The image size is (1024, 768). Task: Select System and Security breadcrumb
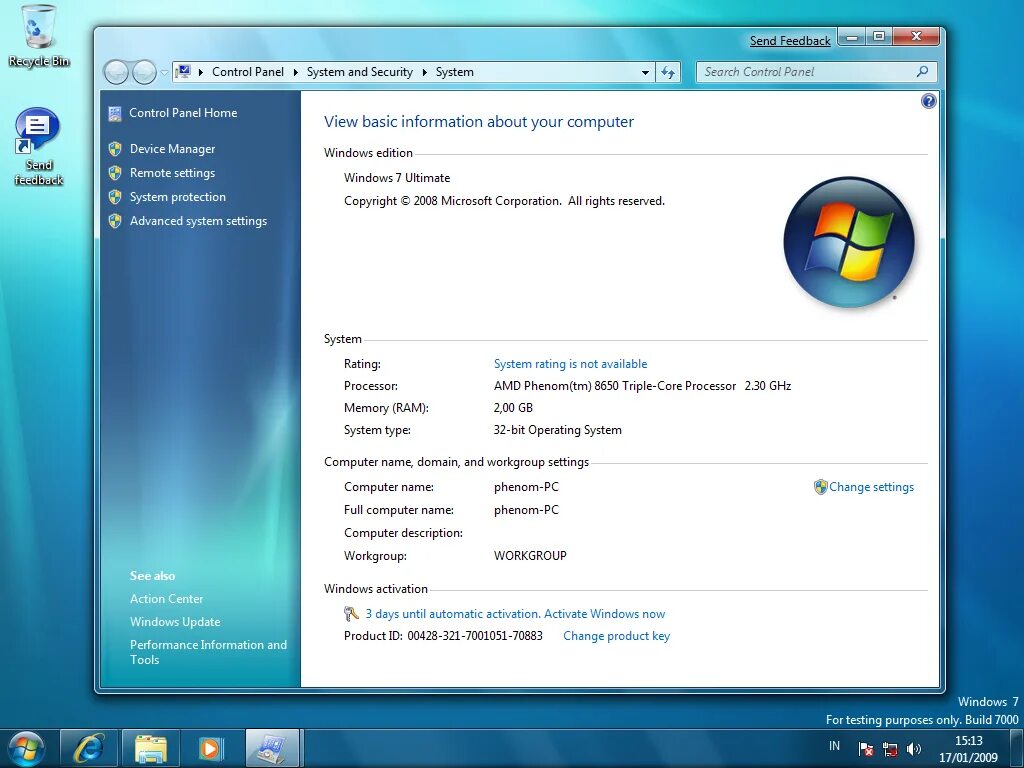pyautogui.click(x=359, y=72)
